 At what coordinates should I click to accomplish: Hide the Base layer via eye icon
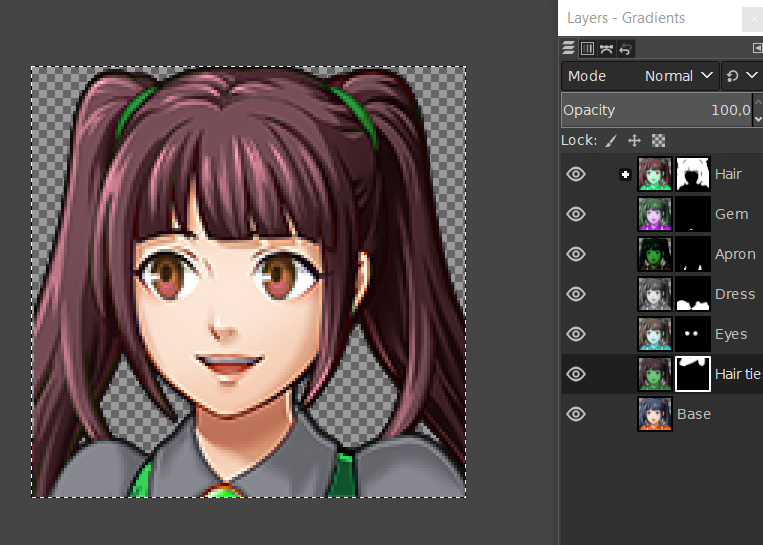coord(576,414)
